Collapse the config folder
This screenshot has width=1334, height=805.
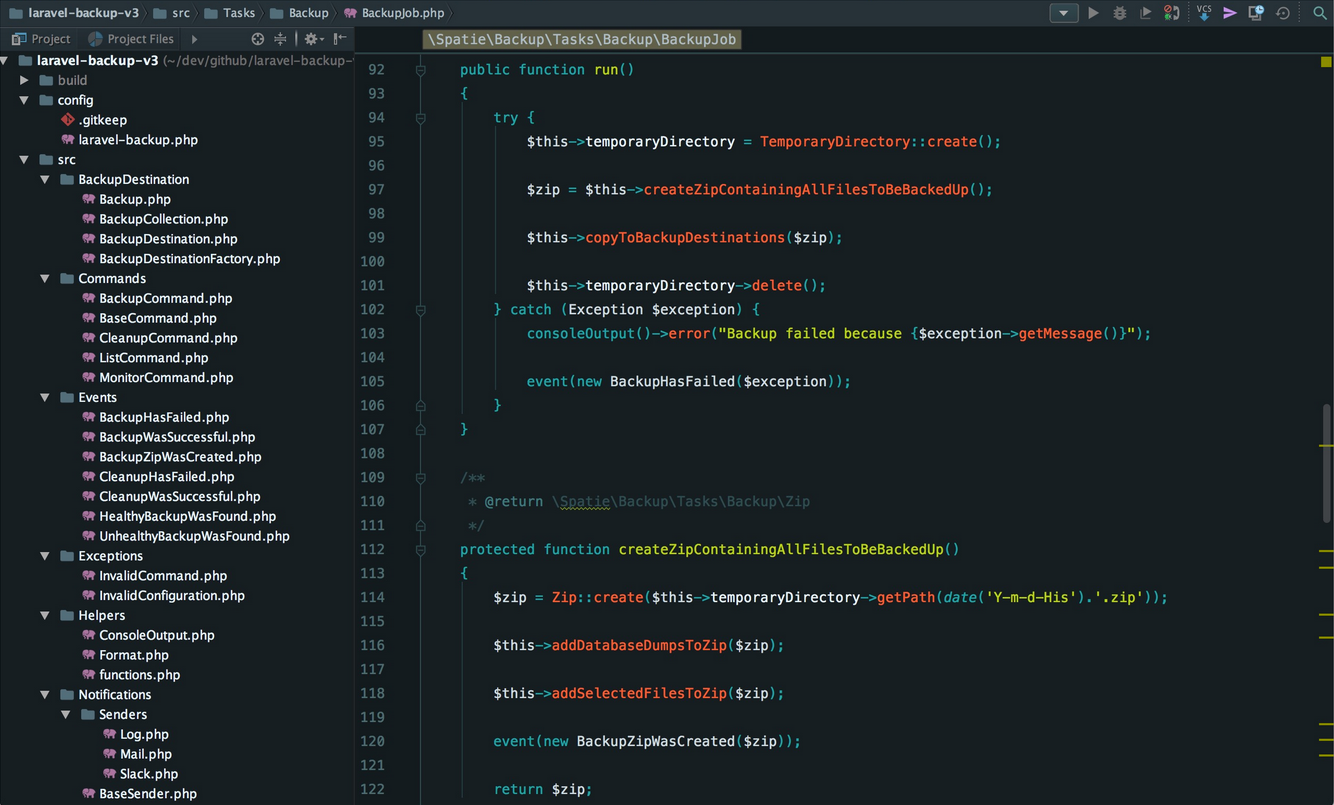(25, 100)
